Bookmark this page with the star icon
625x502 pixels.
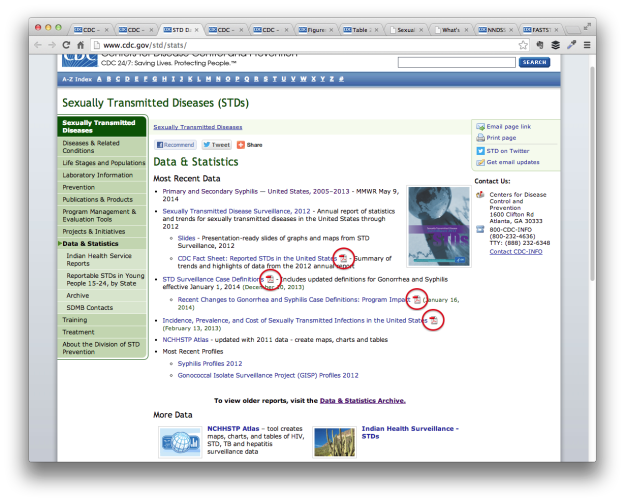(523, 45)
